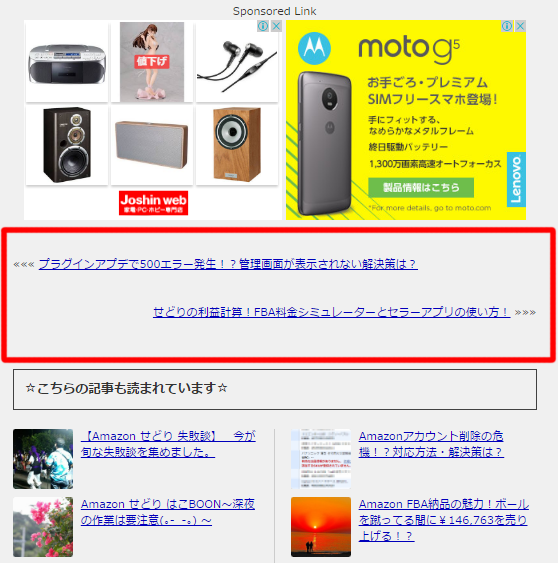Screen dimensions: 558x563
Task: Click the Motorola logo icon
Action: [x=314, y=48]
